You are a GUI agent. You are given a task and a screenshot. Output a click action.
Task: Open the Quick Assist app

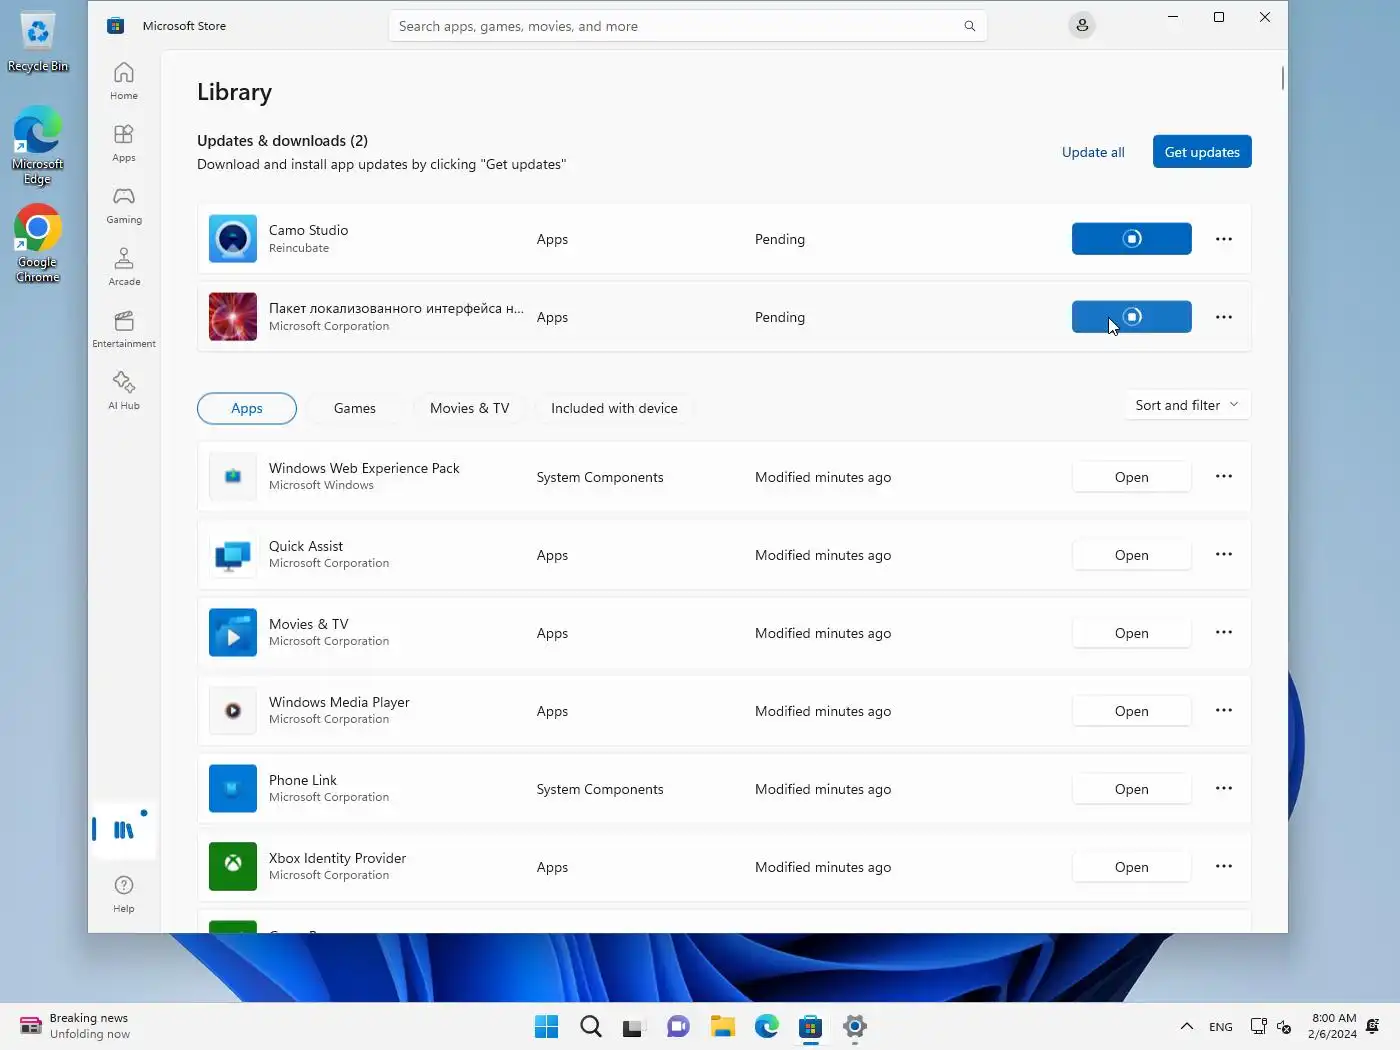point(1132,555)
